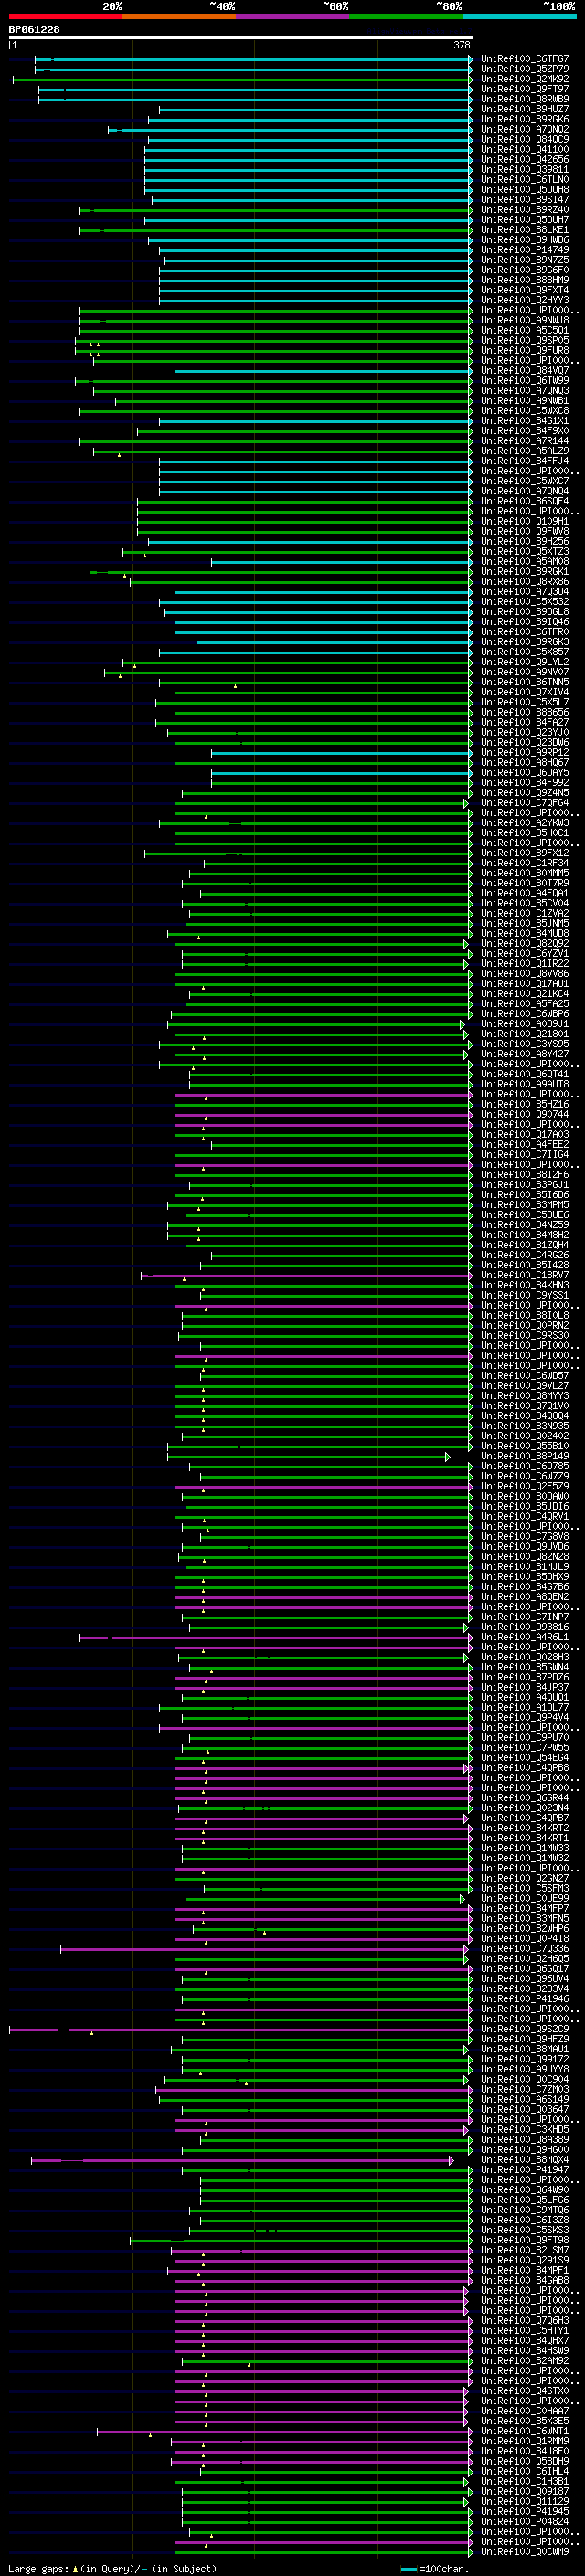Click the cyan alignment bar for UniRef100_C6TFG7

coord(253,59)
